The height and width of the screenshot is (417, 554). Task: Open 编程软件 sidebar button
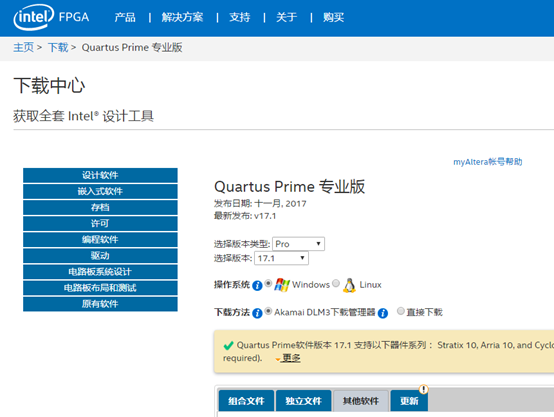(x=100, y=240)
